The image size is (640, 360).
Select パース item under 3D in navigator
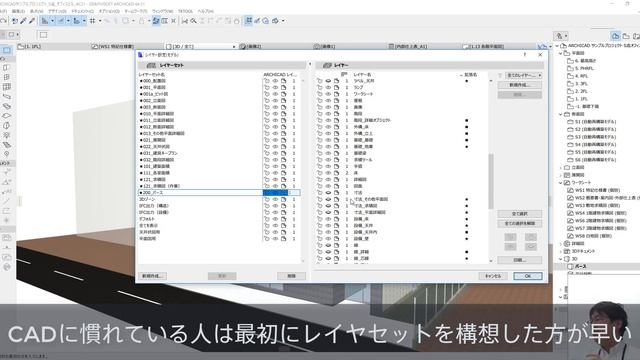coord(580,266)
